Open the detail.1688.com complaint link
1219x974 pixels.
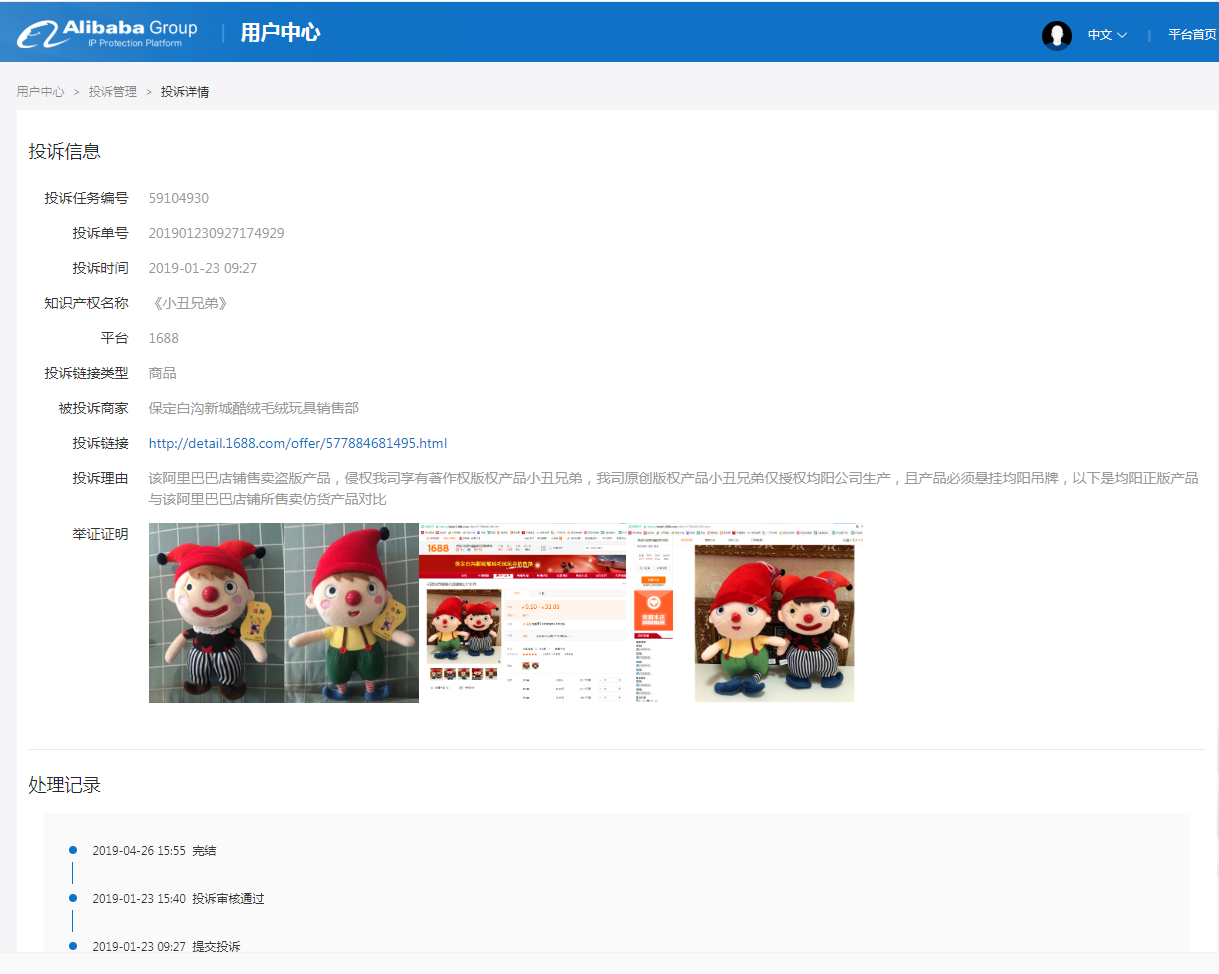click(298, 443)
